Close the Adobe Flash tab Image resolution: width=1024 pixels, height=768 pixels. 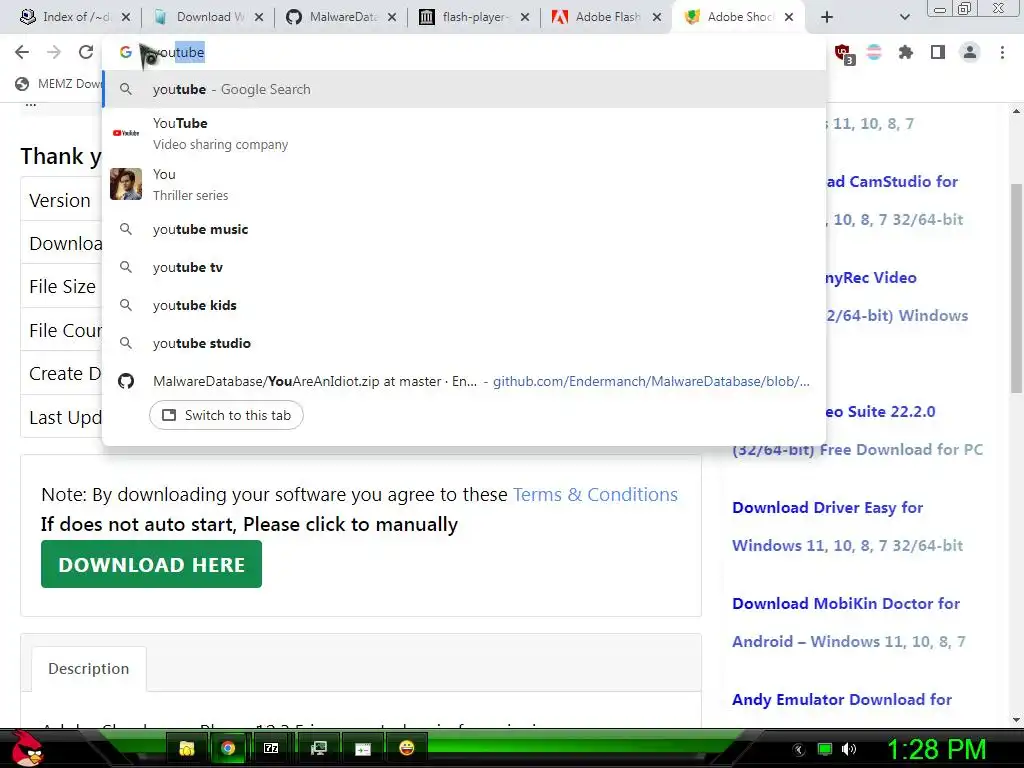pos(658,17)
